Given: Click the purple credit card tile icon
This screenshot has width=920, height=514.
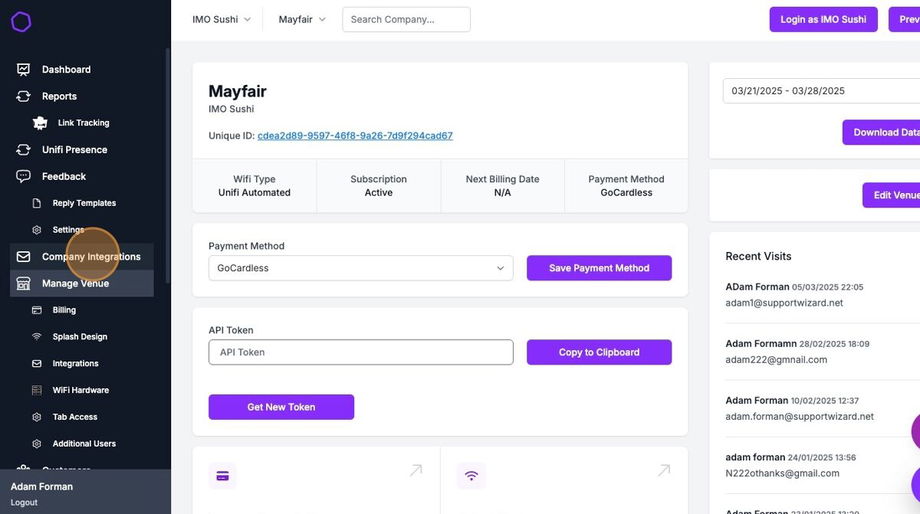Looking at the screenshot, I should point(222,475).
